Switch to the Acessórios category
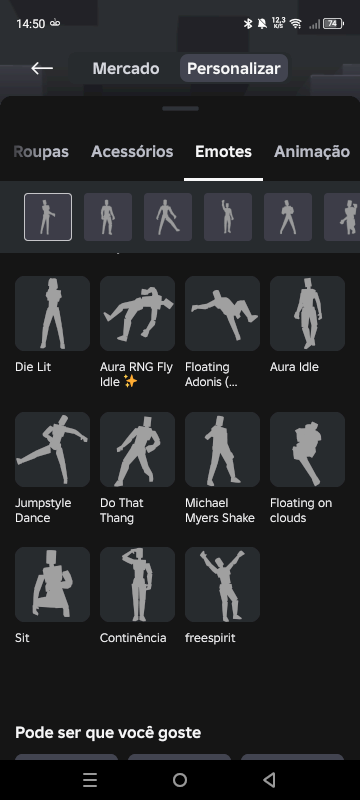 point(132,152)
